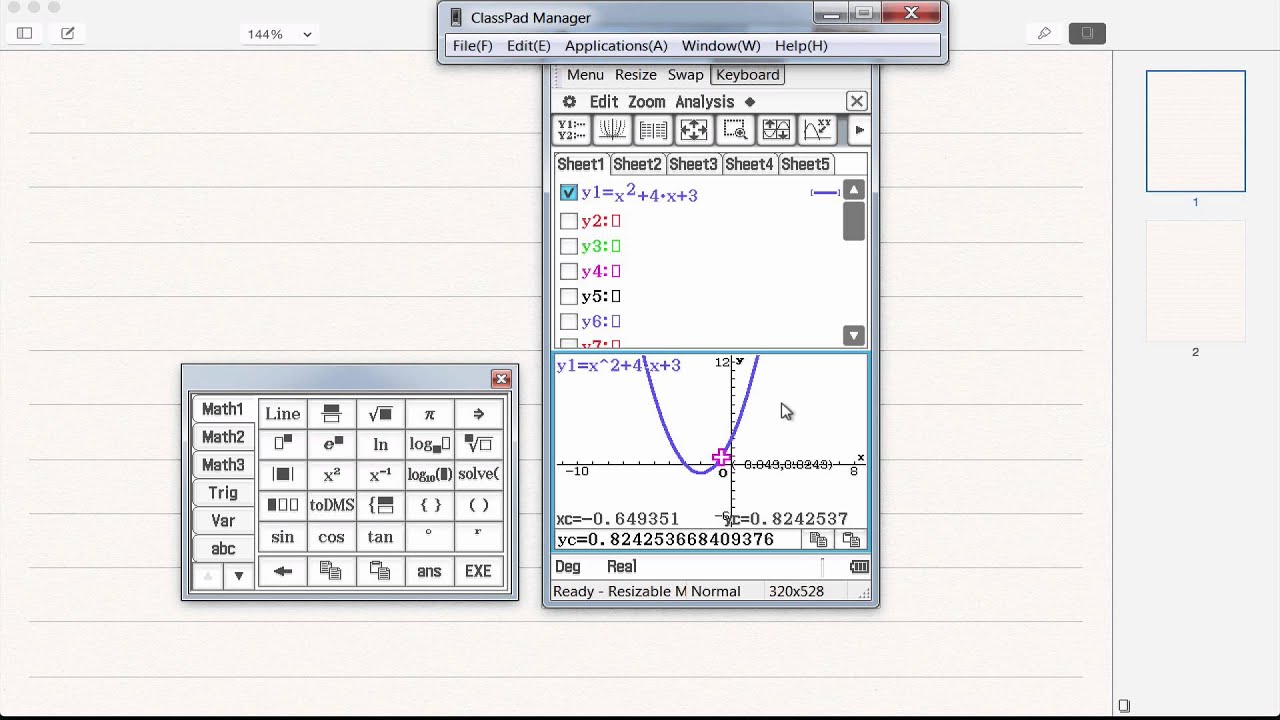
Task: Switch to Sheet2 tab
Action: tap(637, 164)
